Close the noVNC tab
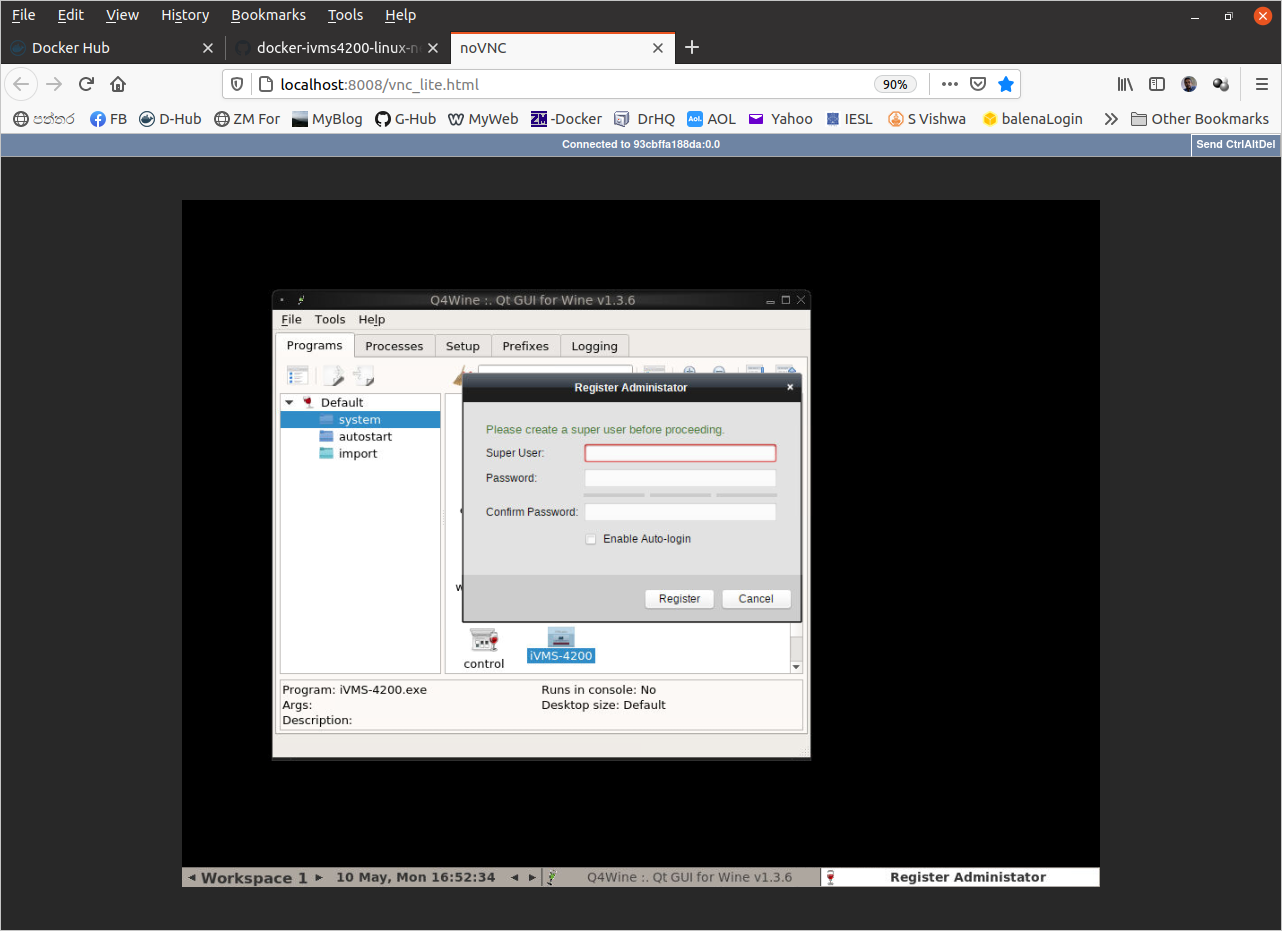Viewport: 1282px width, 931px height. pyautogui.click(x=658, y=47)
